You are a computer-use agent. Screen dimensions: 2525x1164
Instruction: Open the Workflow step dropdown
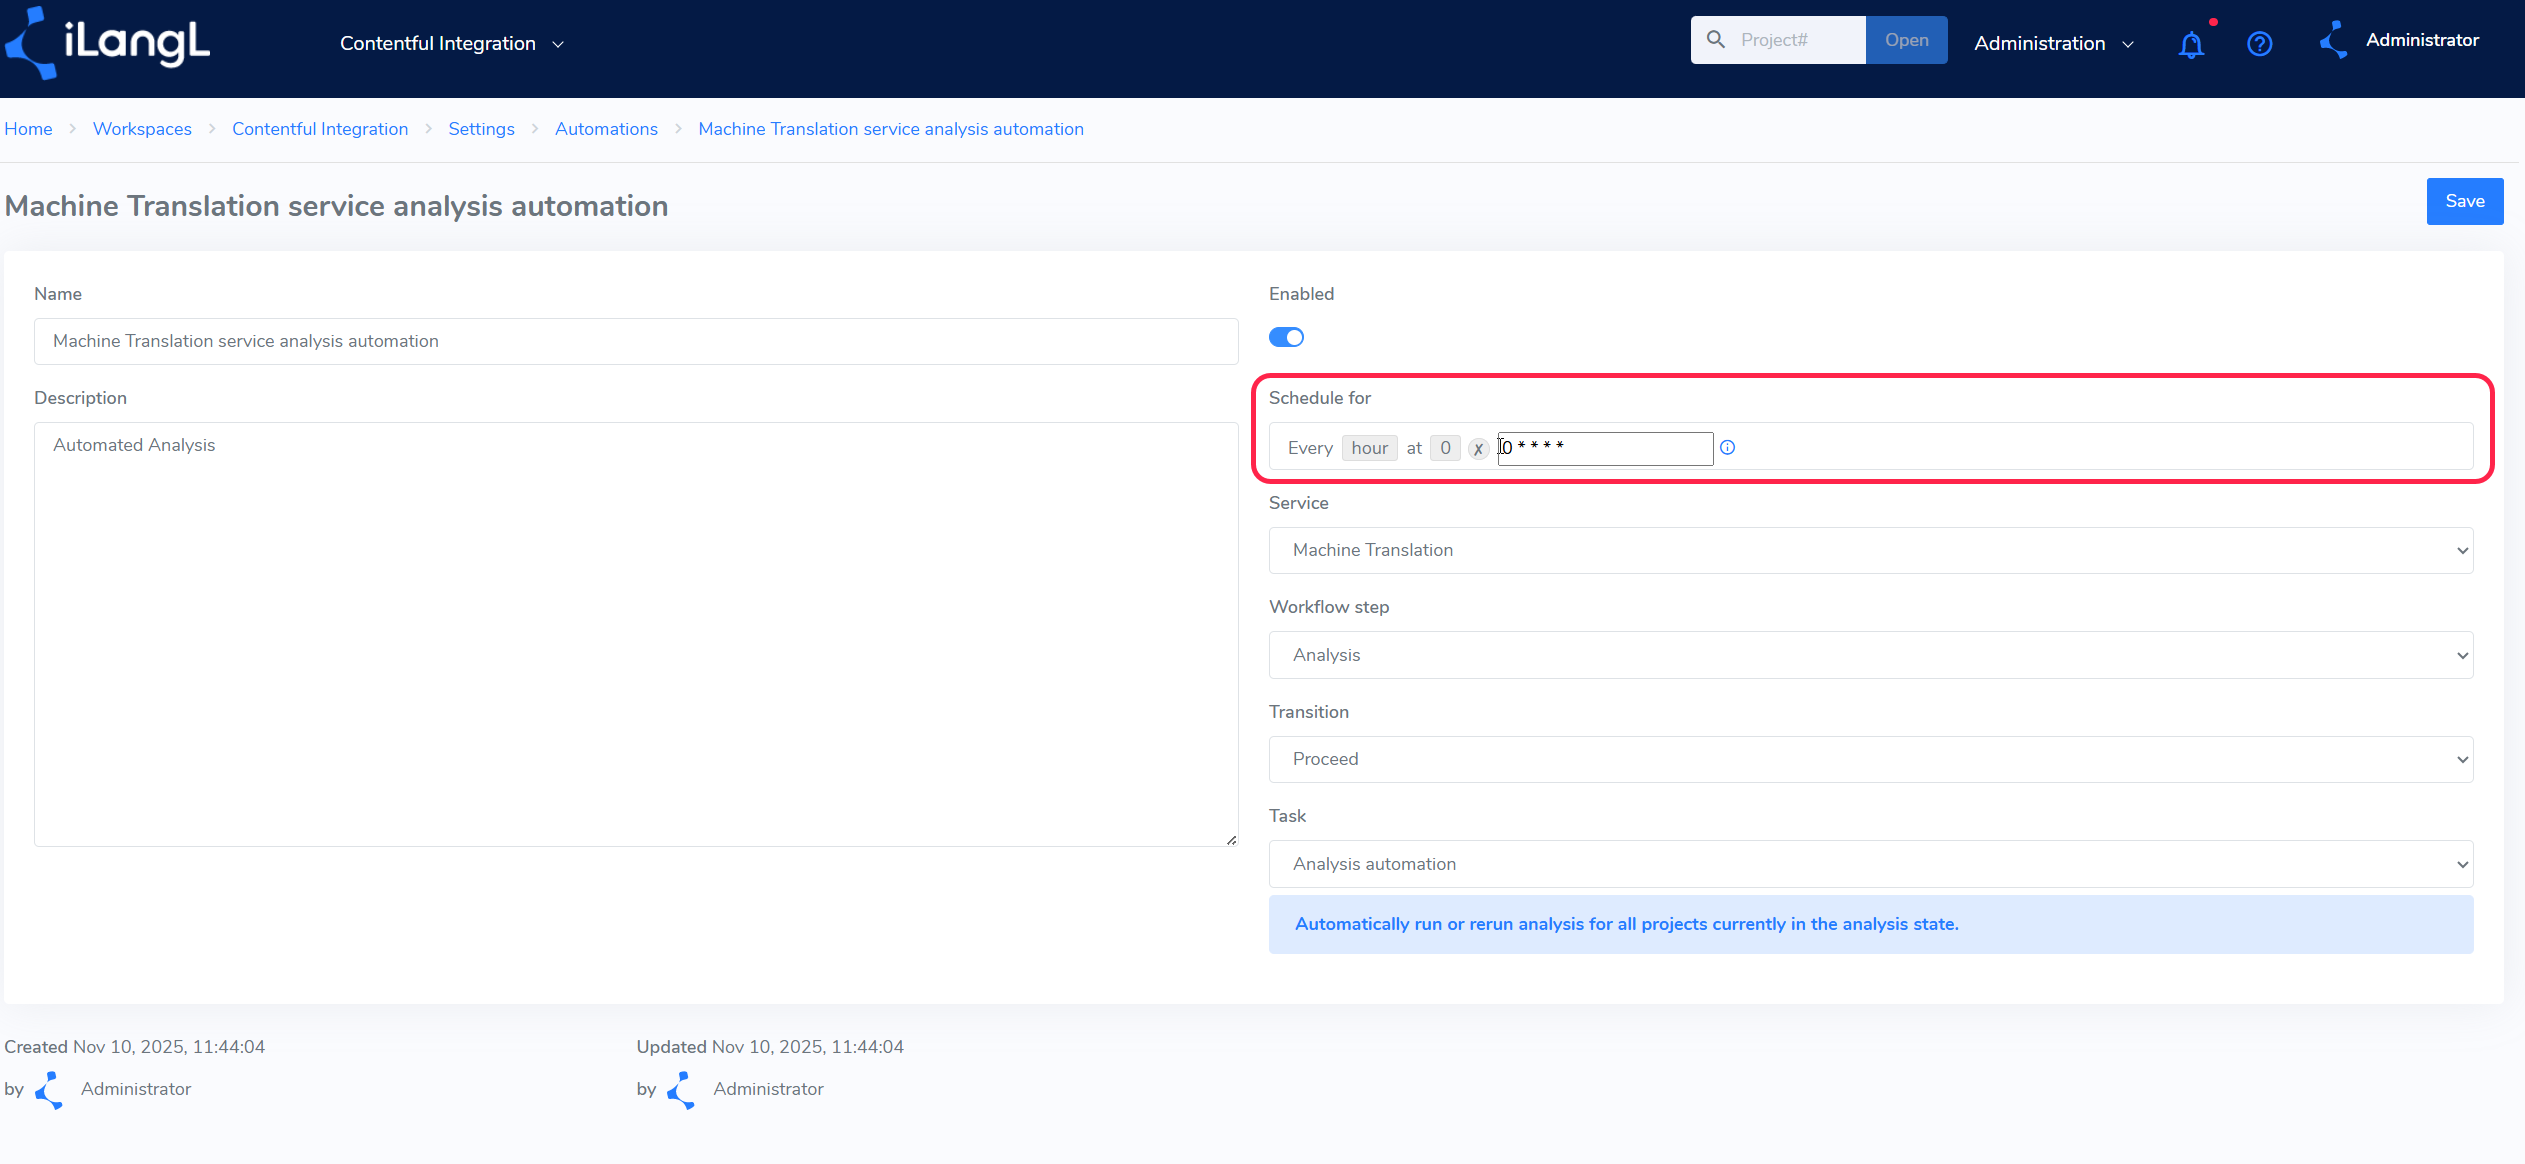point(1870,655)
